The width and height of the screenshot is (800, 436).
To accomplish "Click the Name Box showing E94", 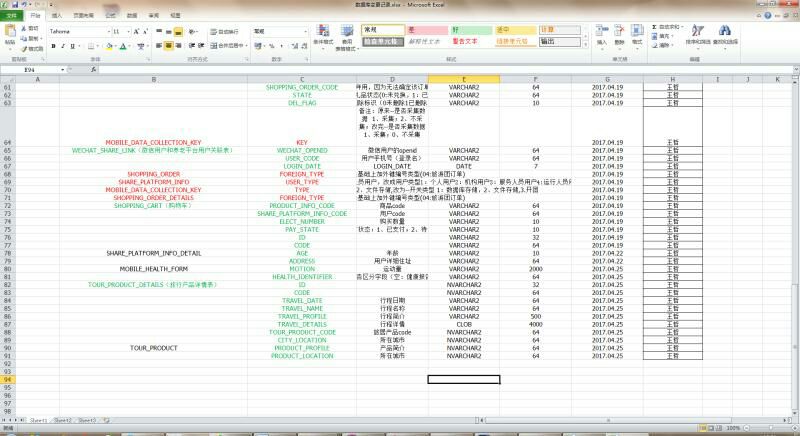I will pyautogui.click(x=30, y=69).
